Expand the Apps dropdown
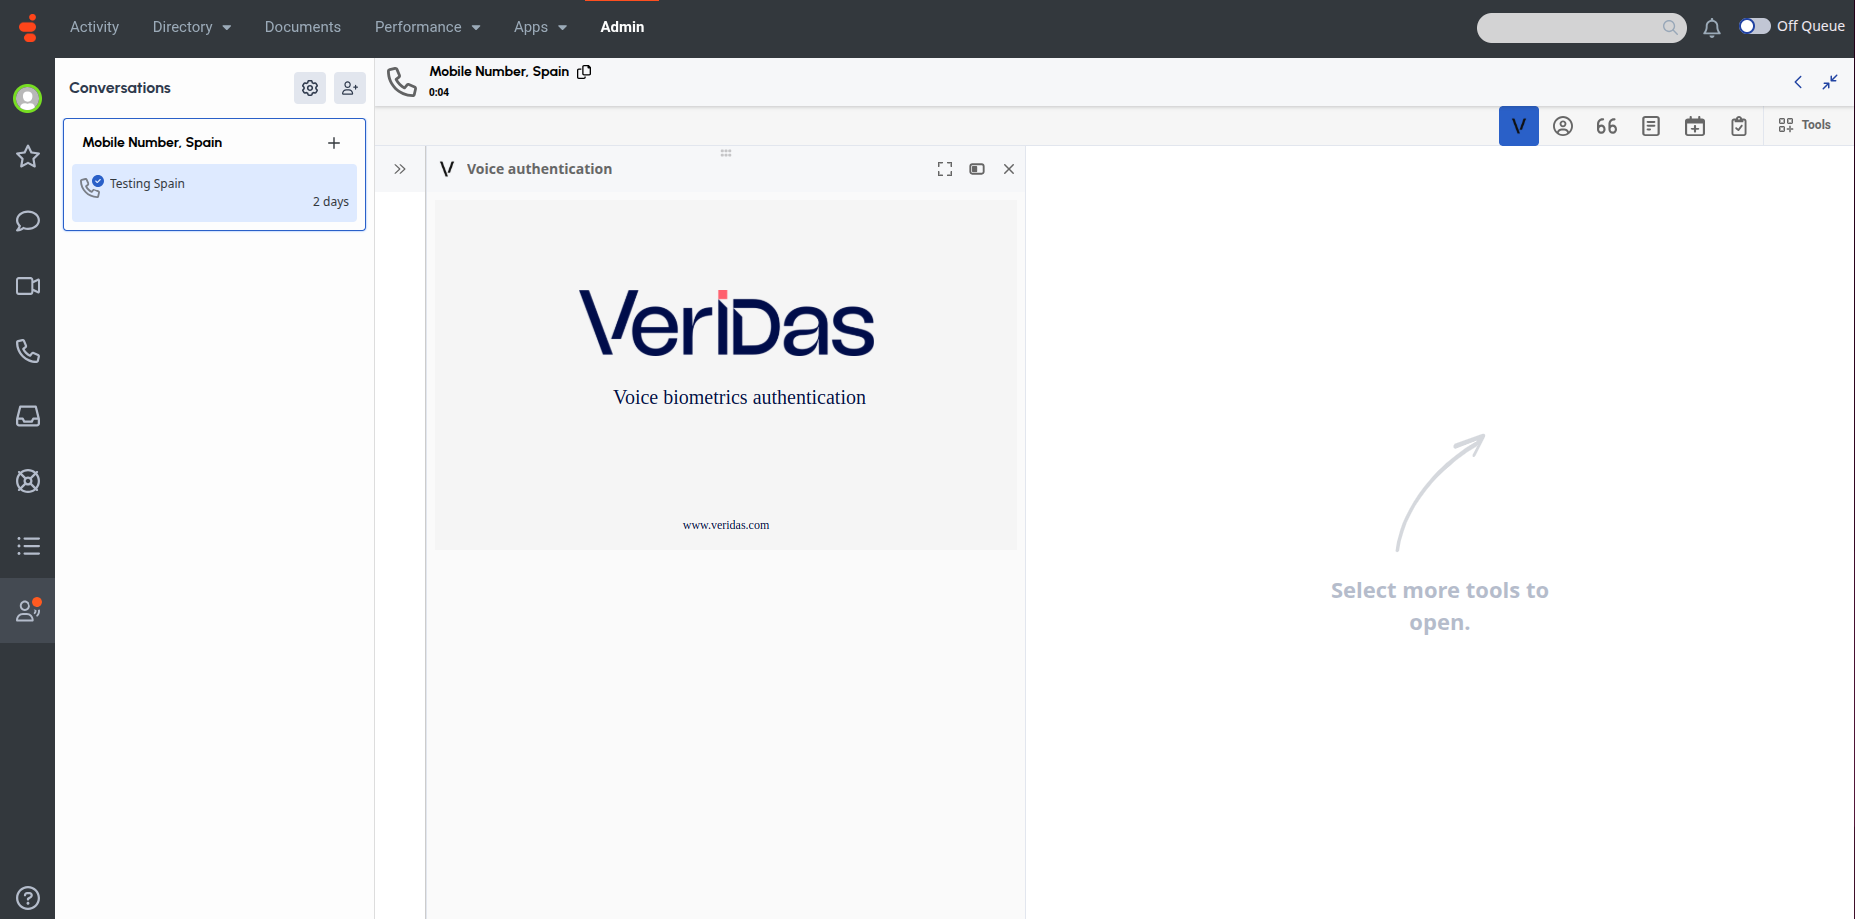The width and height of the screenshot is (1855, 919). point(541,27)
